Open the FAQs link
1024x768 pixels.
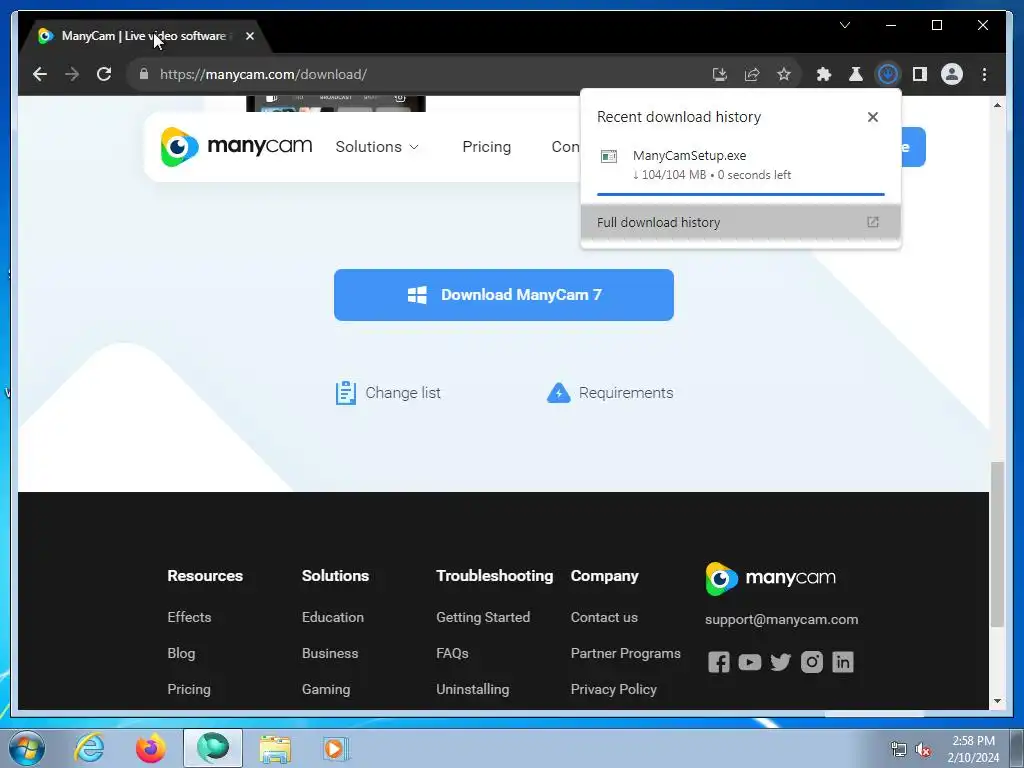tap(452, 653)
